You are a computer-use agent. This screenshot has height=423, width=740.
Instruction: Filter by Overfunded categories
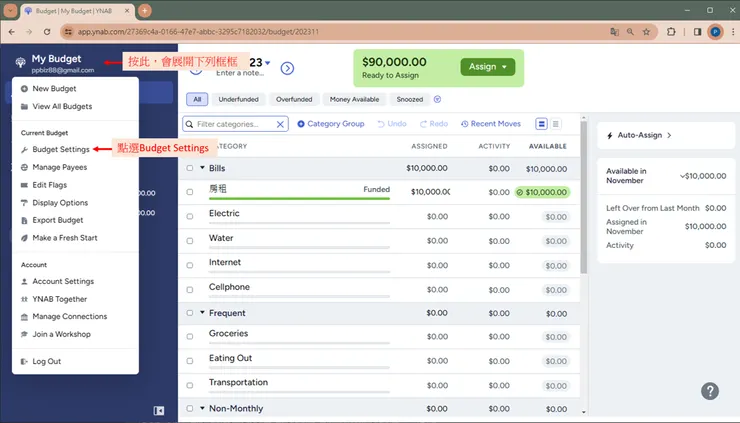(x=294, y=99)
